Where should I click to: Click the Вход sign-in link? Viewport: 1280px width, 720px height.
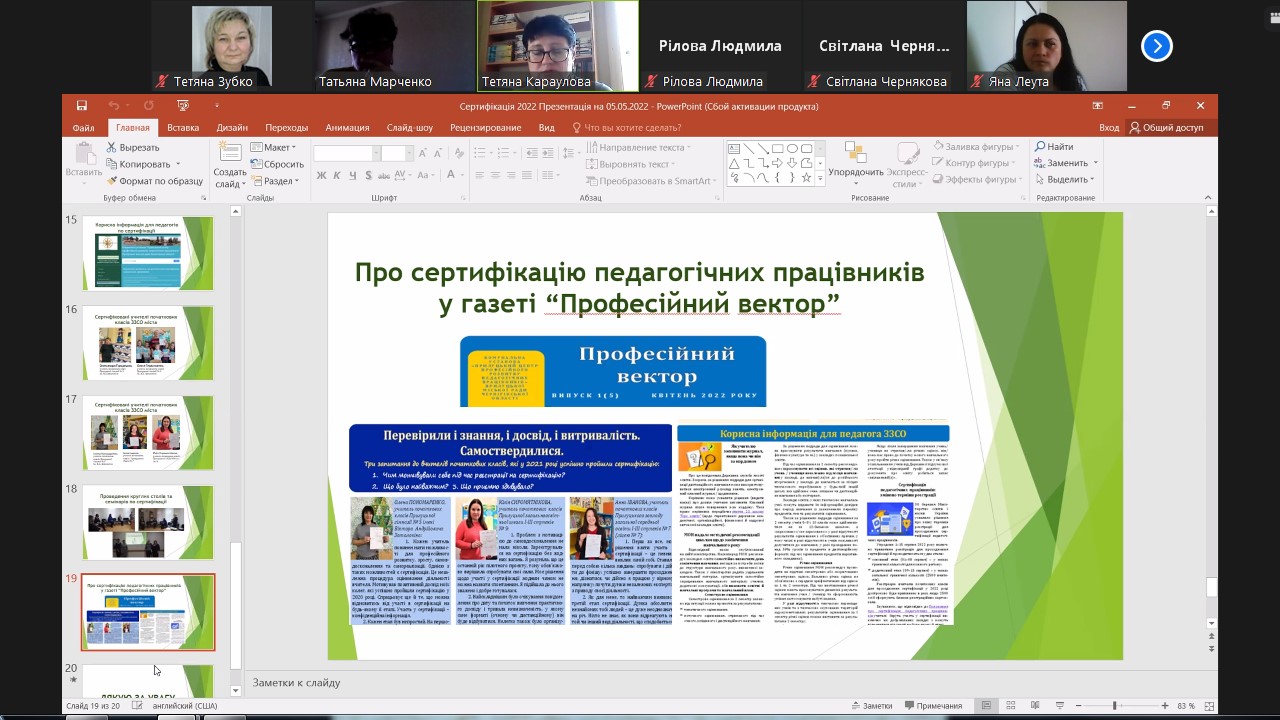click(1109, 127)
